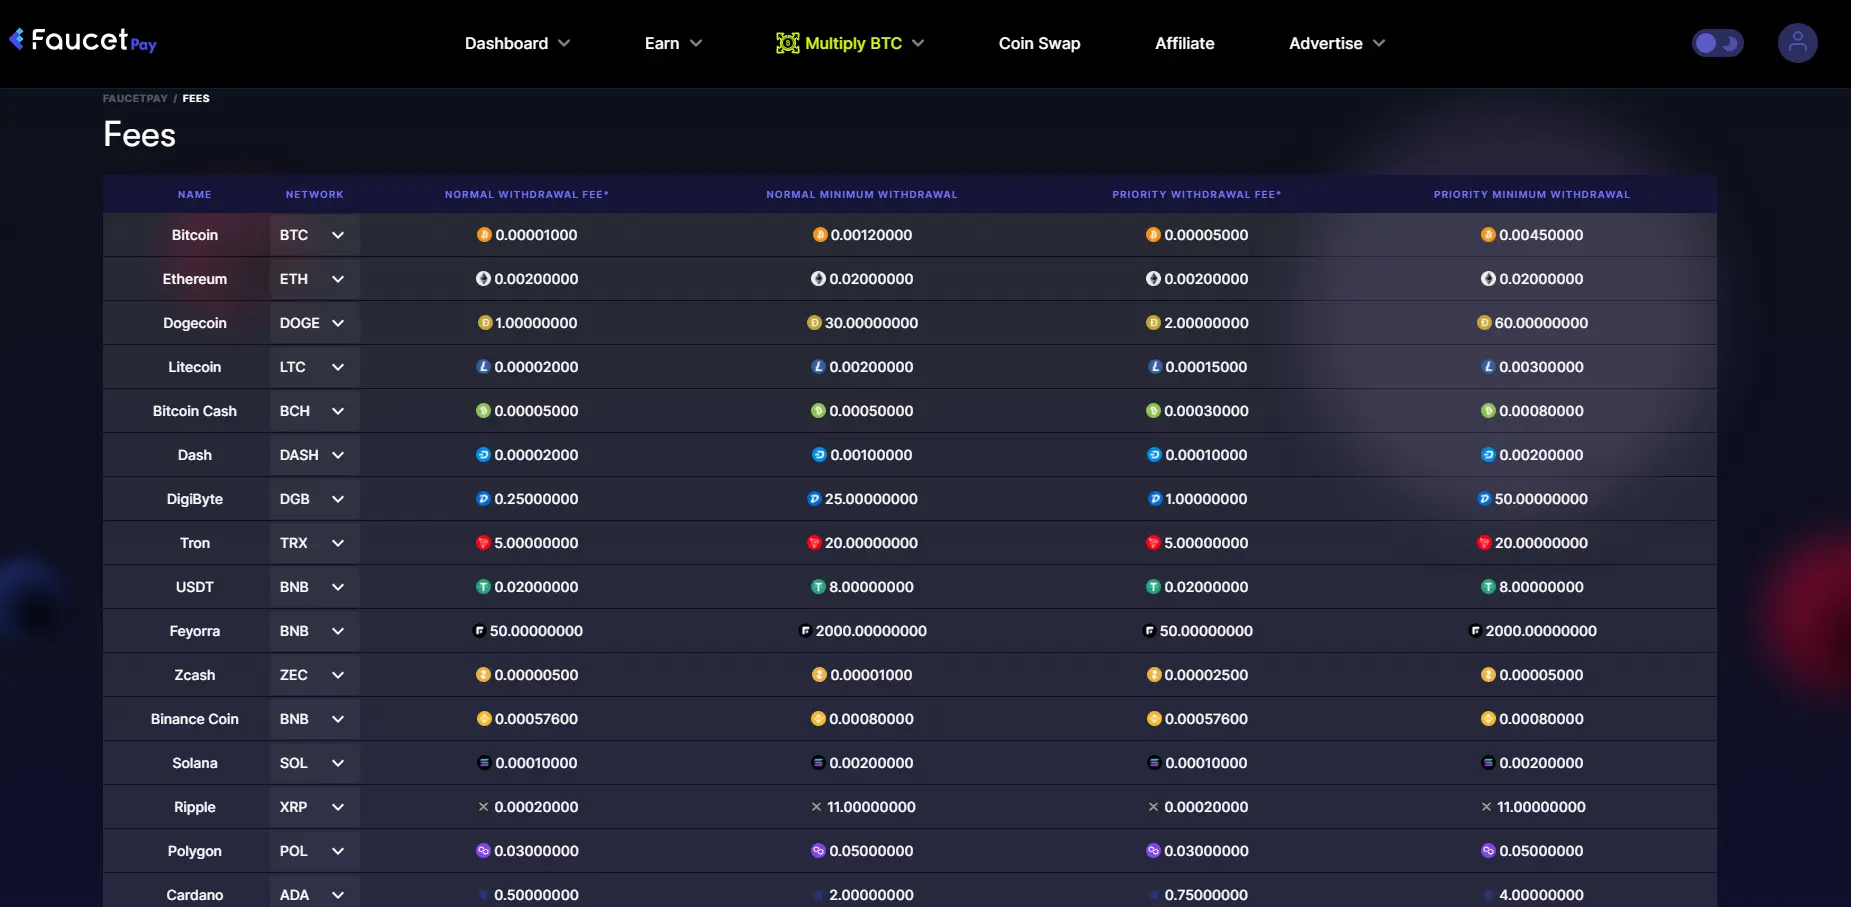The image size is (1851, 907).
Task: Click Polygon icon beside priority fee 0.03000000
Action: (1153, 851)
